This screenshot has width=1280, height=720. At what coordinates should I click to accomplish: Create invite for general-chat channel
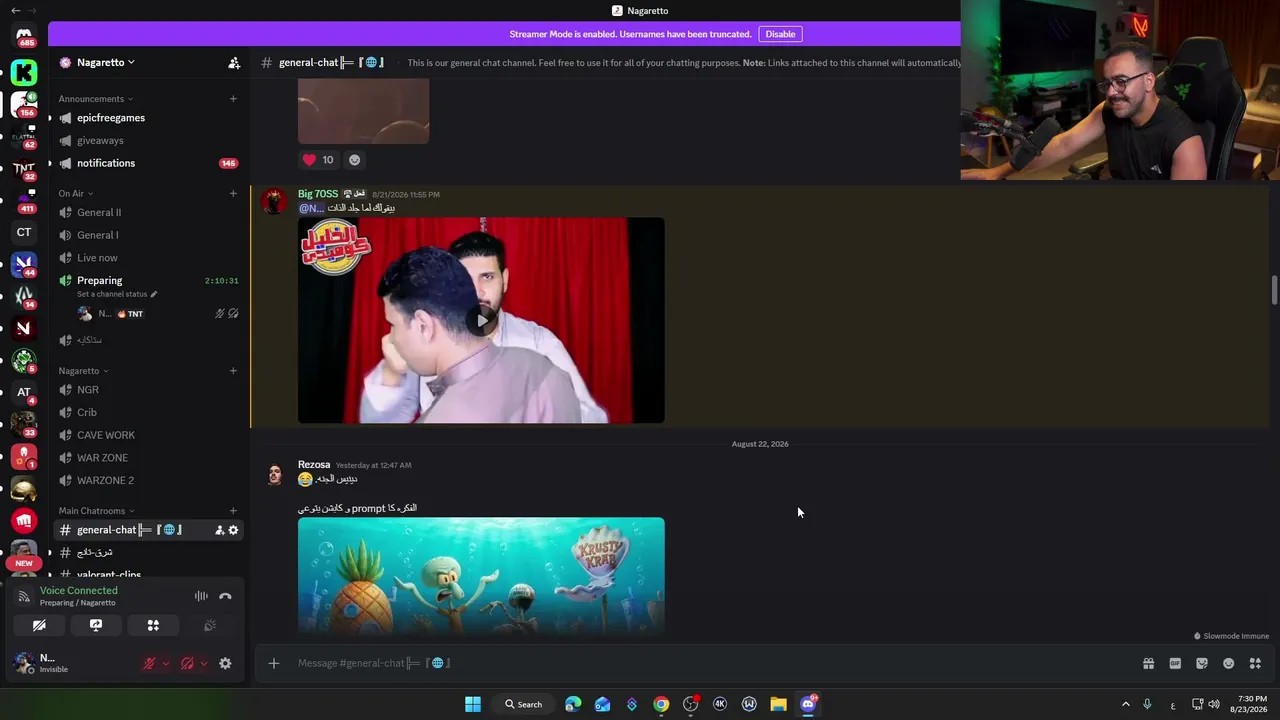[x=219, y=530]
